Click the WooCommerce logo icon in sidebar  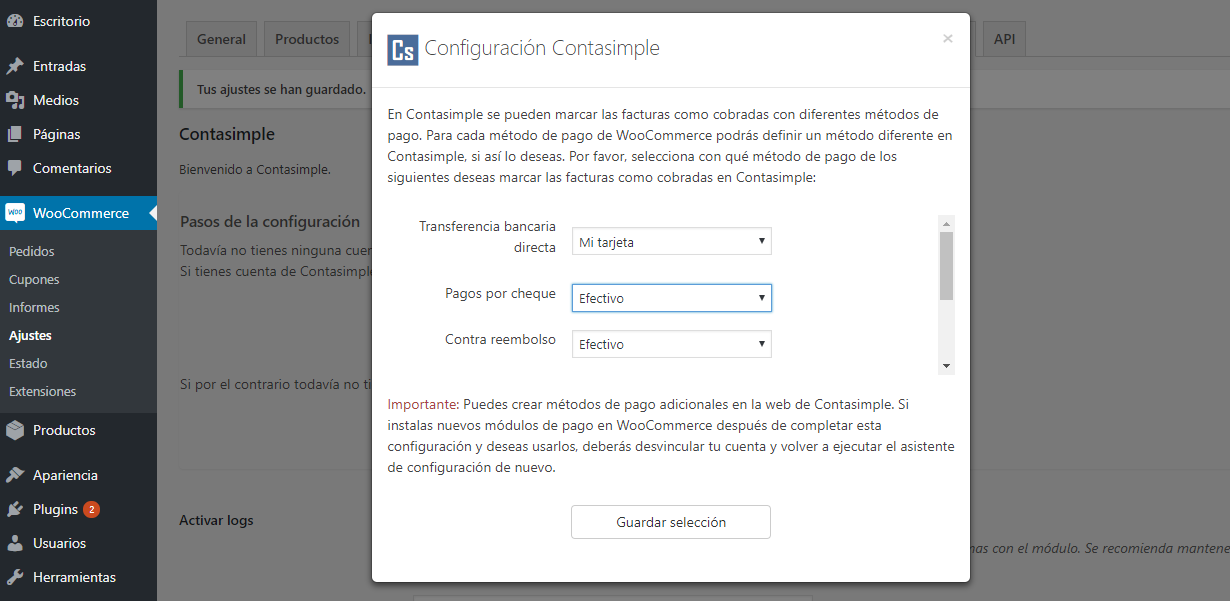point(15,213)
